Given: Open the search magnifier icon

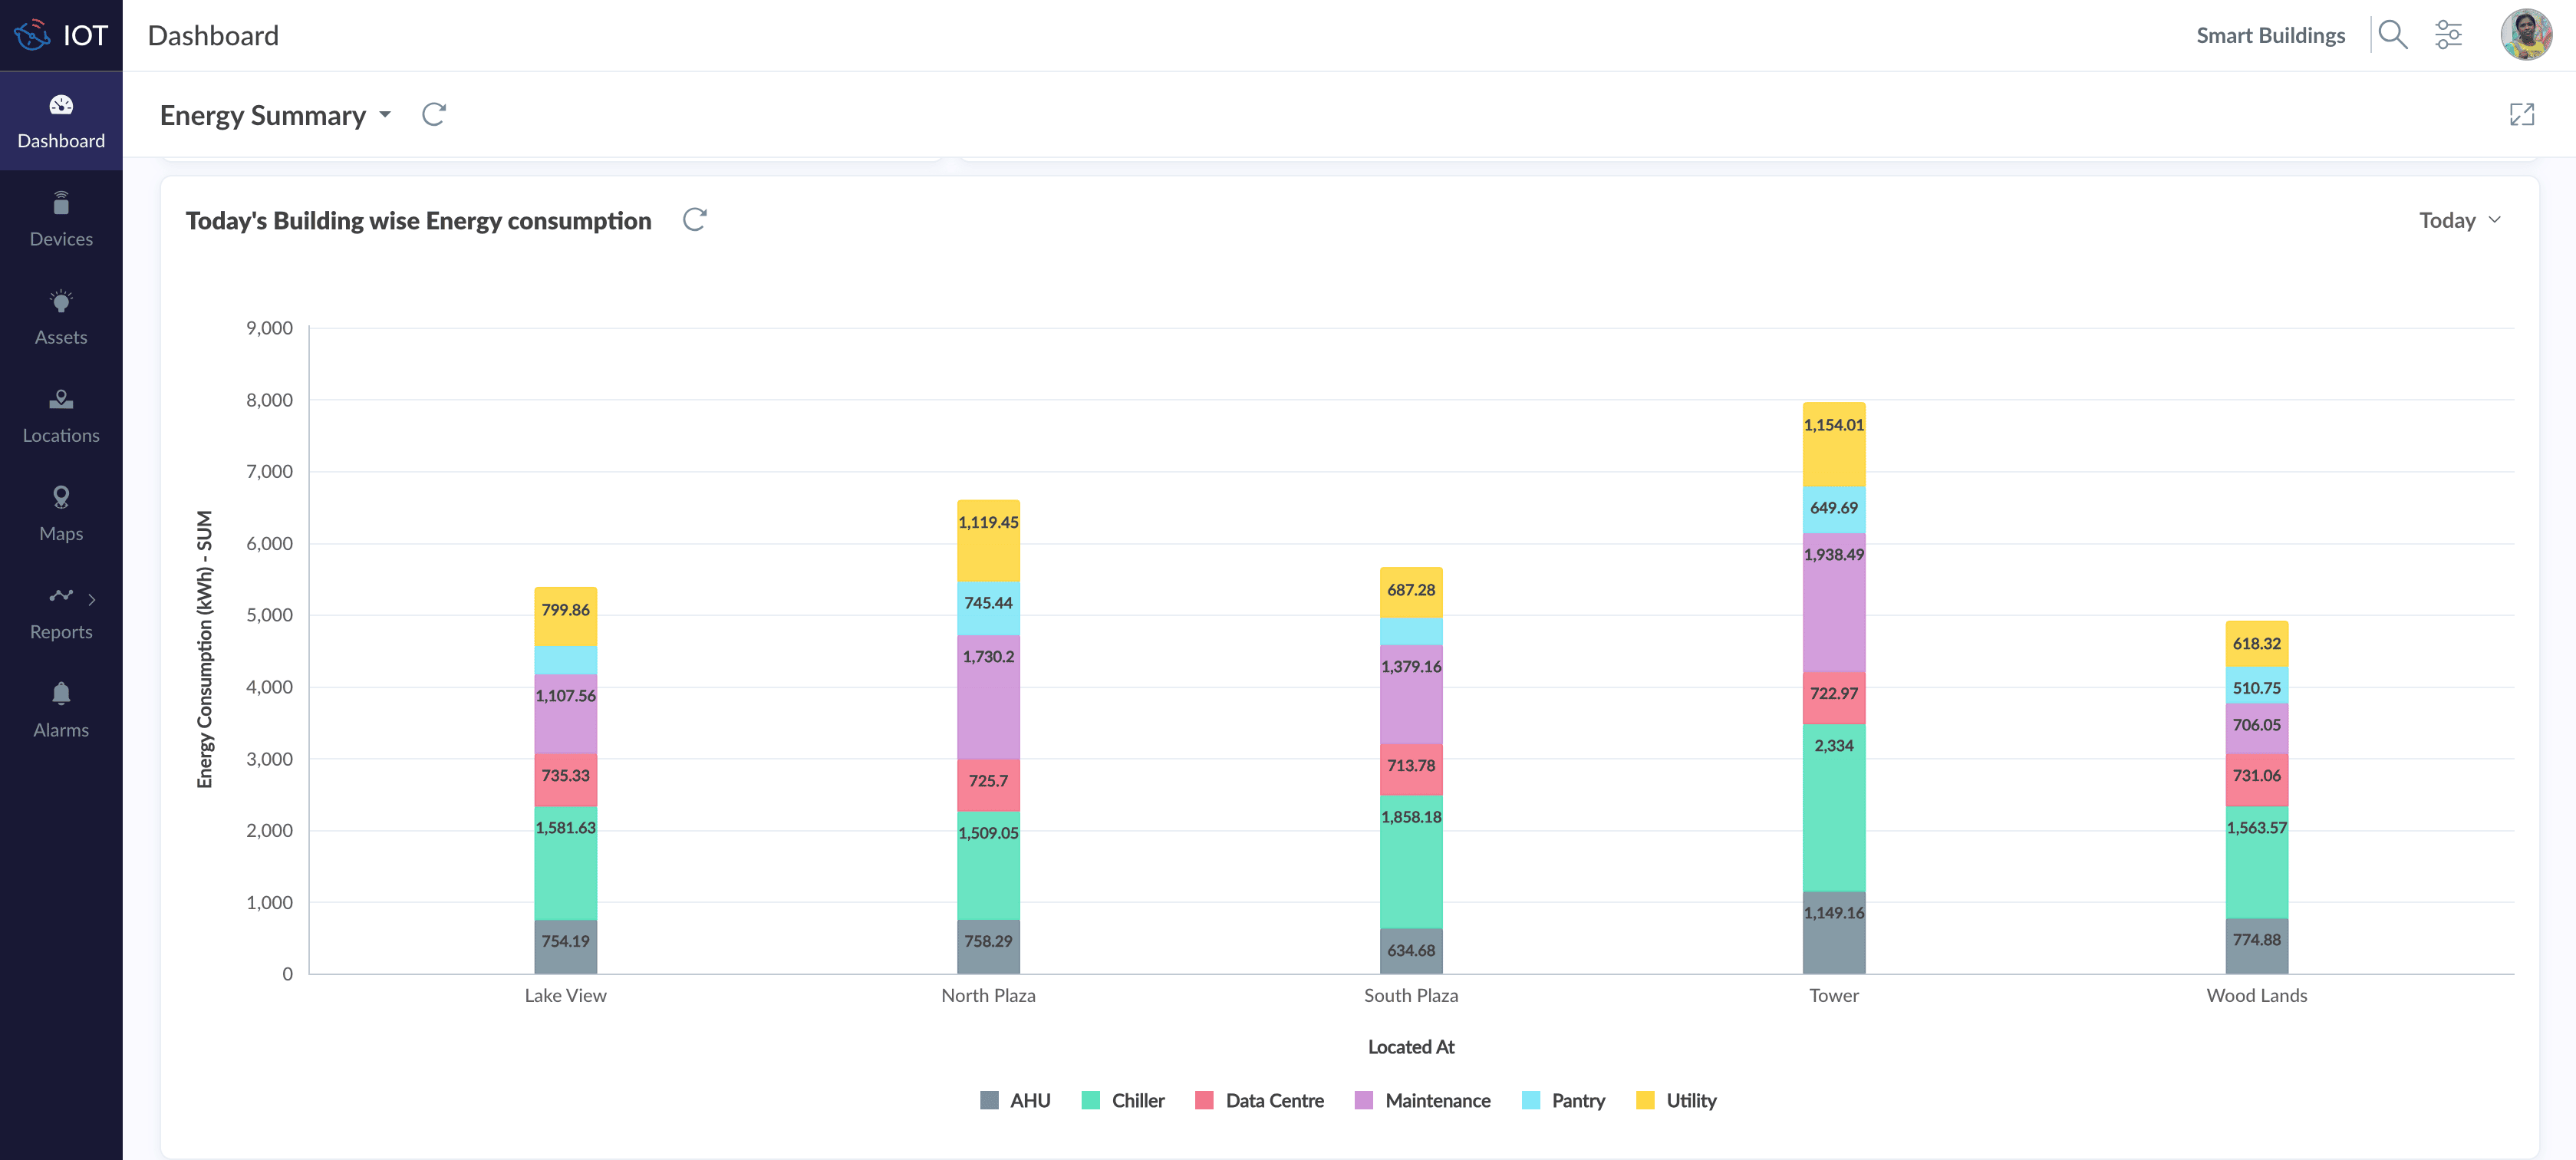Looking at the screenshot, I should pos(2391,35).
